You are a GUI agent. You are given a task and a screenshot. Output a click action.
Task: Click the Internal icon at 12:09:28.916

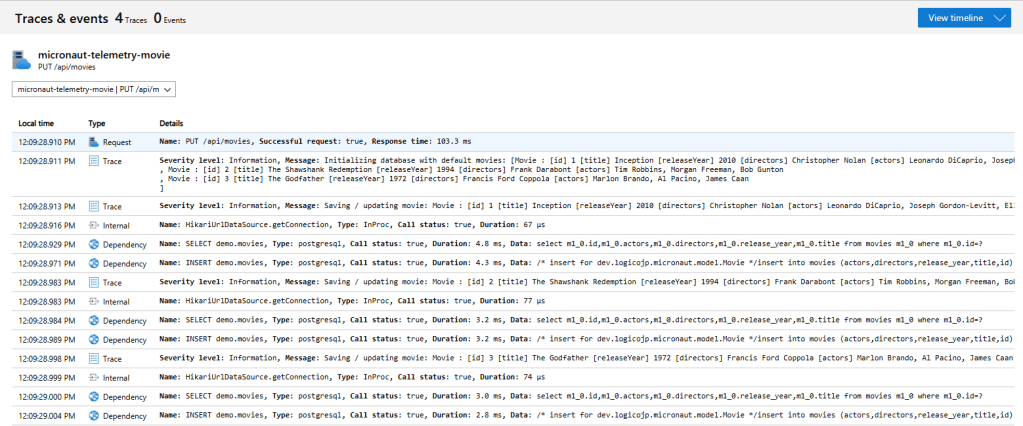tap(94, 226)
